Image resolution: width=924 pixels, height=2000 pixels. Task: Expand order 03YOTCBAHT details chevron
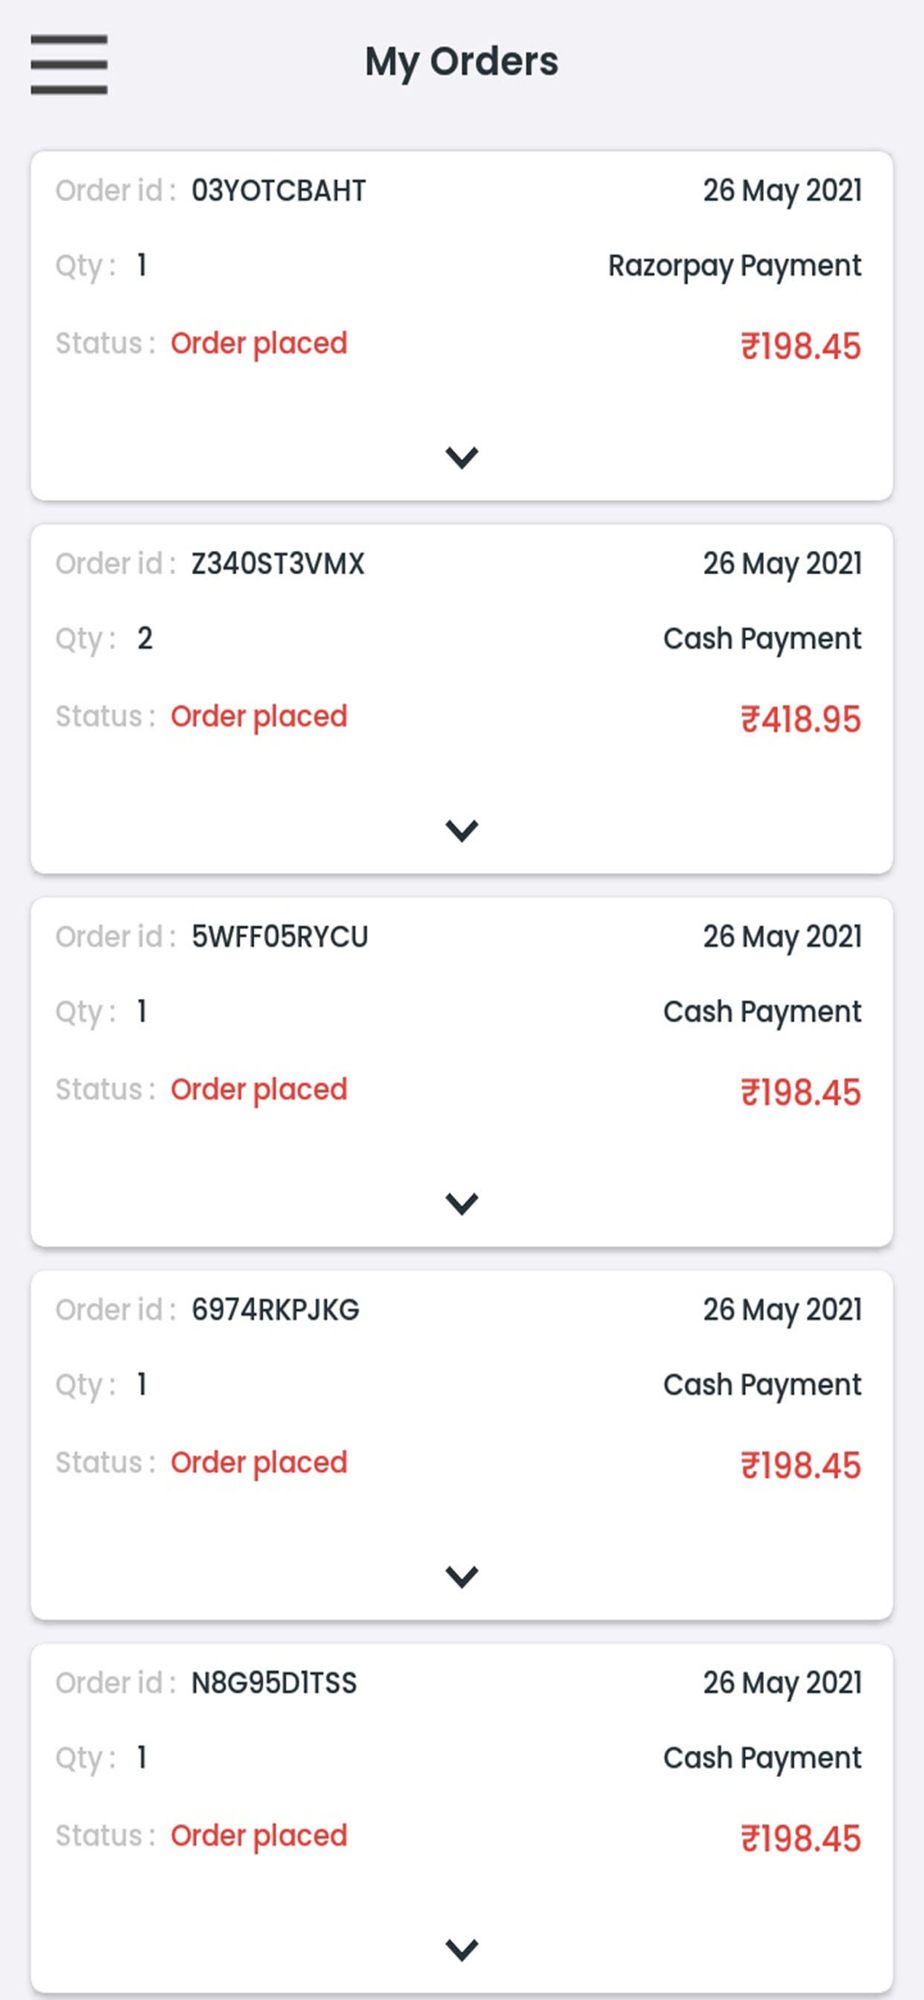pos(462,457)
